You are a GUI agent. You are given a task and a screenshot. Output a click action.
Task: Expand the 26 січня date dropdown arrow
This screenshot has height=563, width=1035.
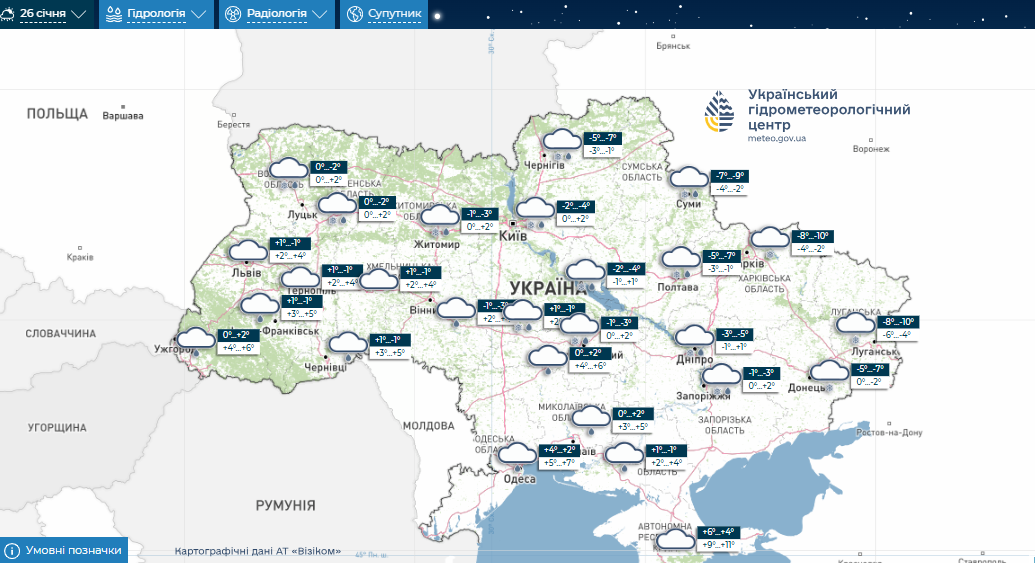79,14
